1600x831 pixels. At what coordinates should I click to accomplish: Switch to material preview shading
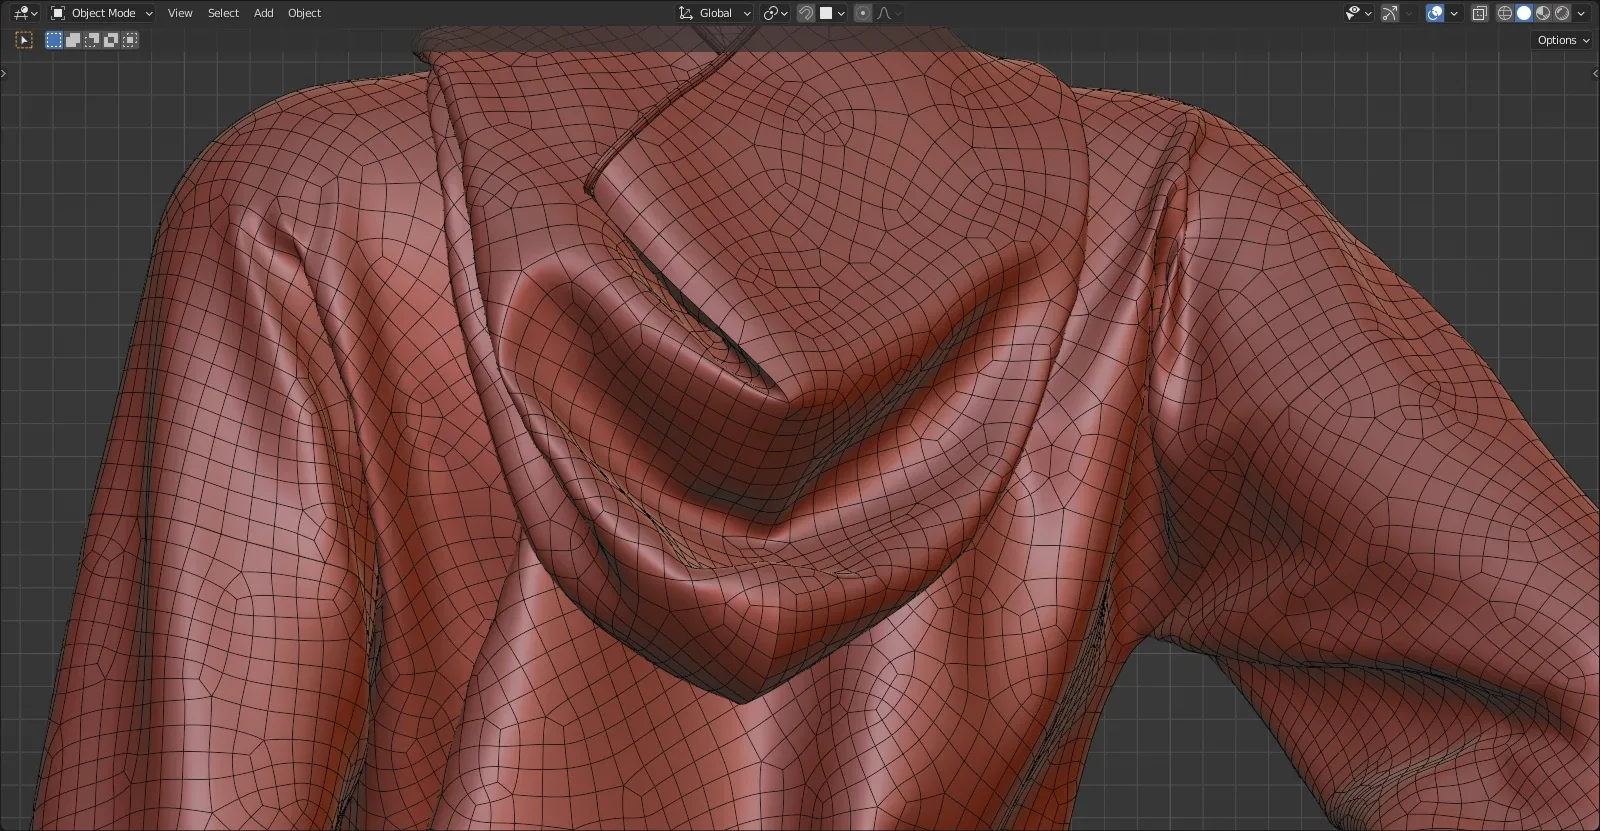click(x=1543, y=13)
